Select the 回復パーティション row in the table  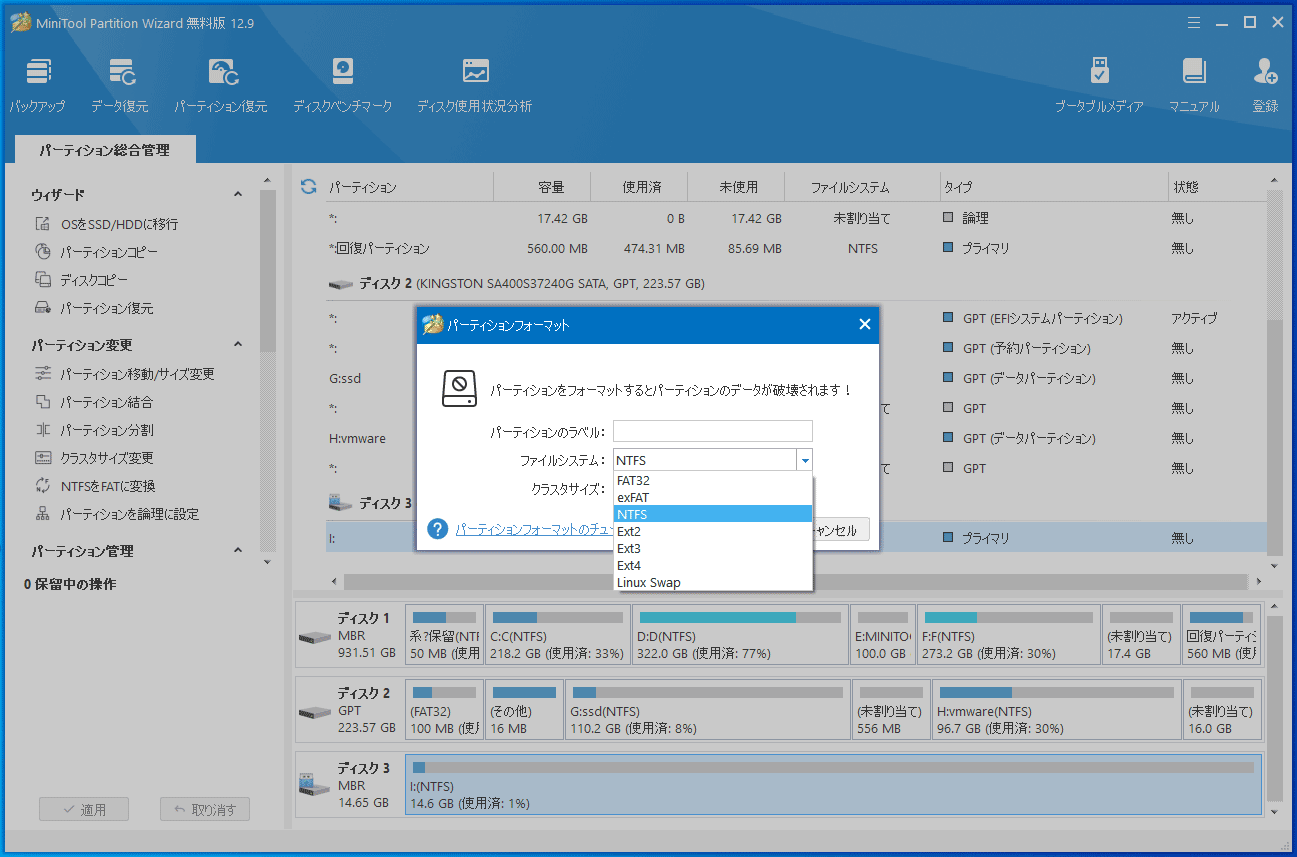[x=796, y=248]
